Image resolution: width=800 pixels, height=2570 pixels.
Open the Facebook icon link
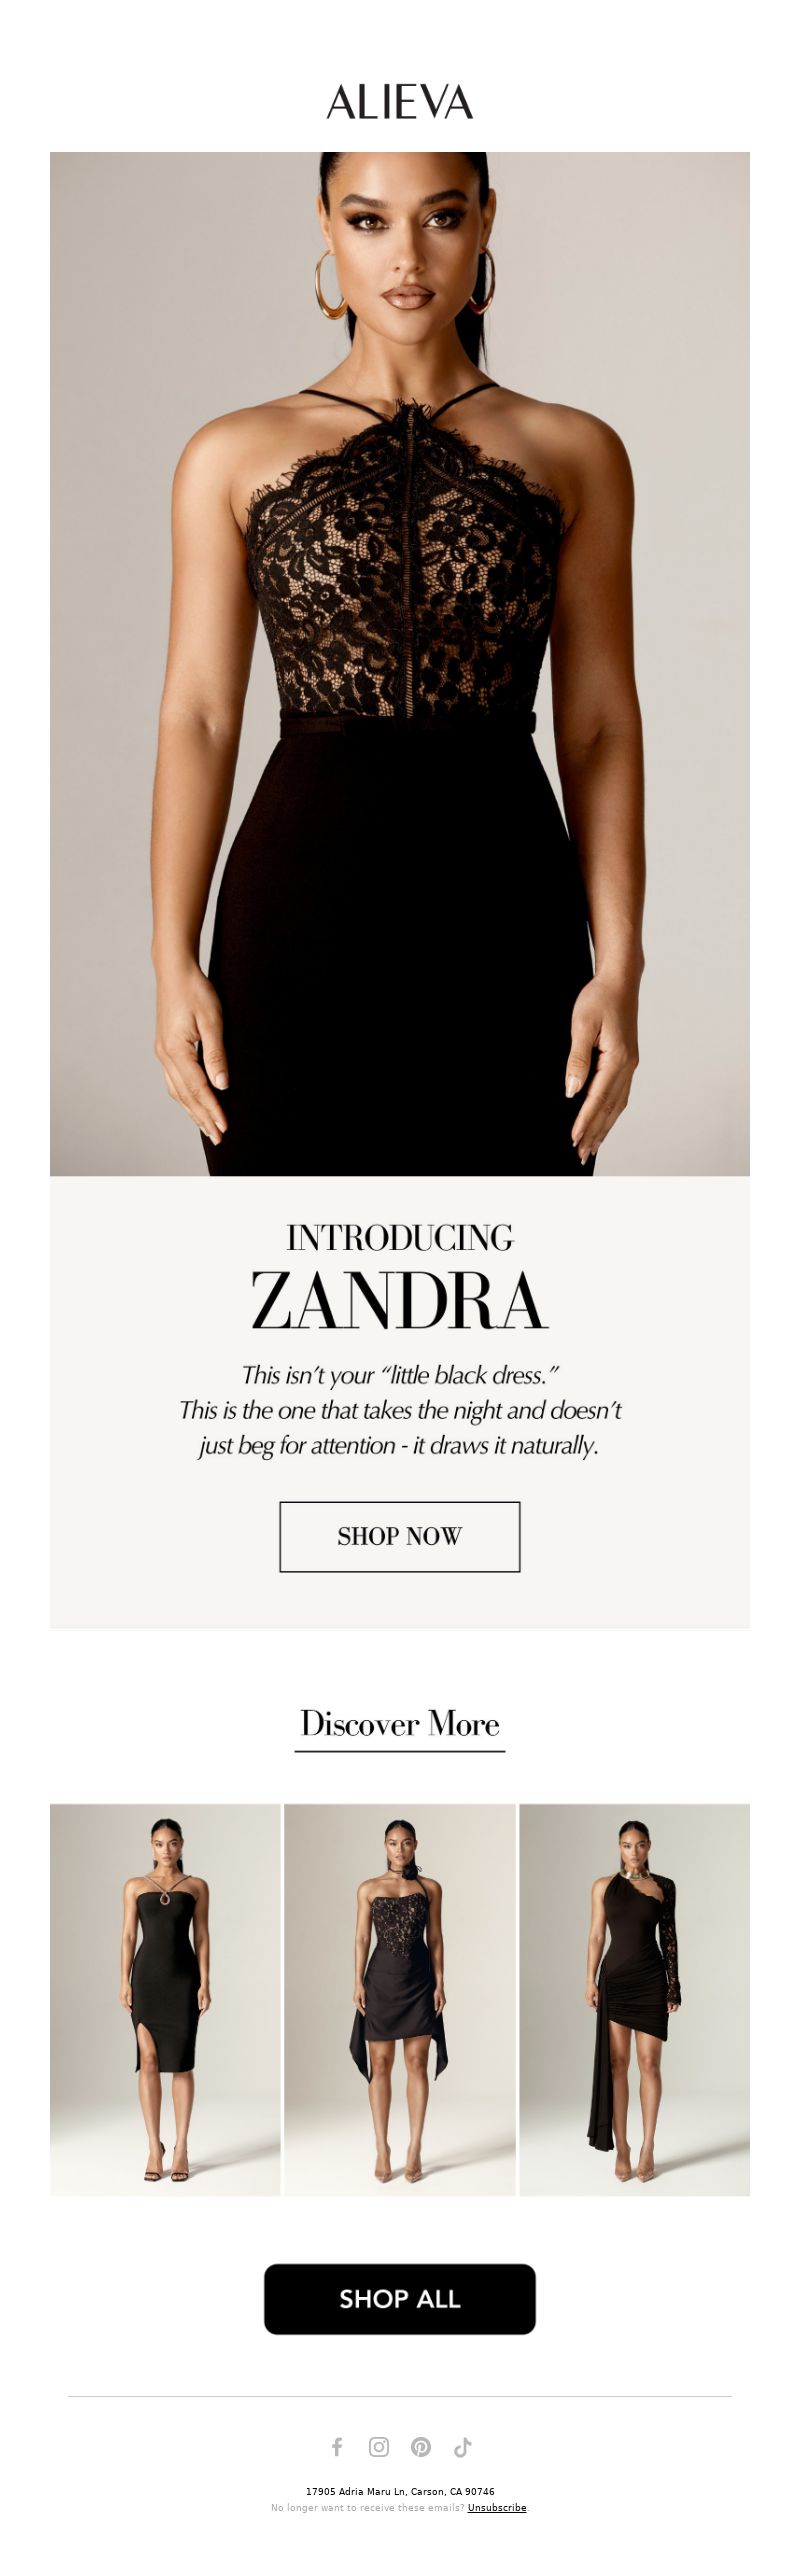coord(337,2446)
